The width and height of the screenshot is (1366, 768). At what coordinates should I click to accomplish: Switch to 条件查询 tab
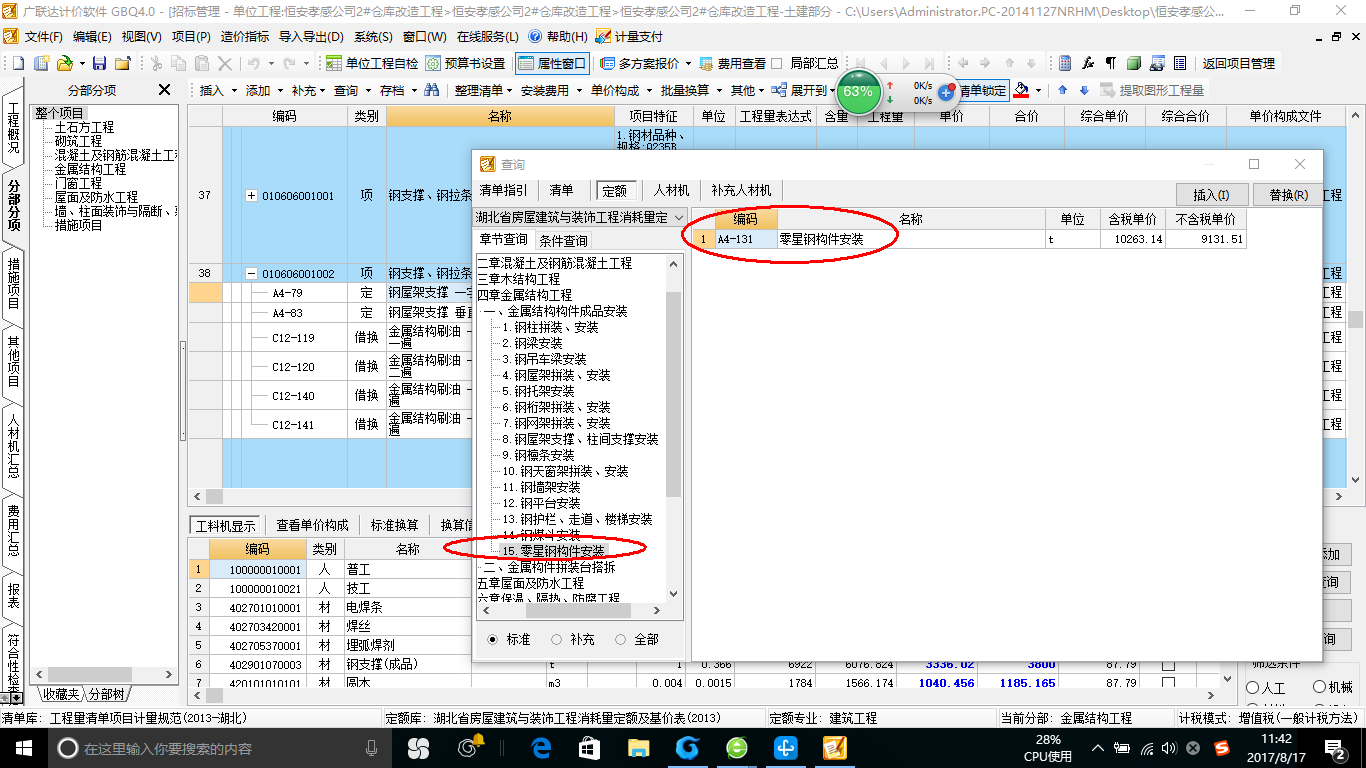click(x=564, y=240)
